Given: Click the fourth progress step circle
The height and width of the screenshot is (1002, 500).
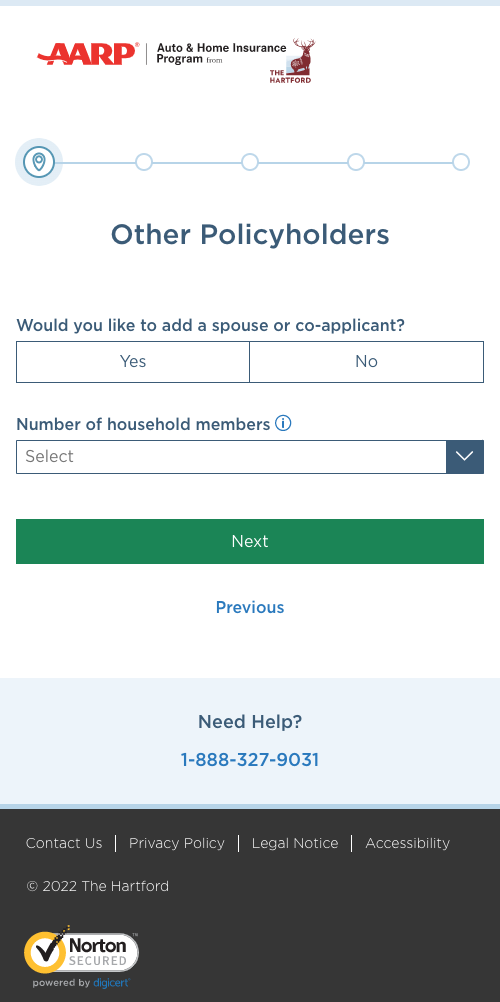Looking at the screenshot, I should (355, 162).
